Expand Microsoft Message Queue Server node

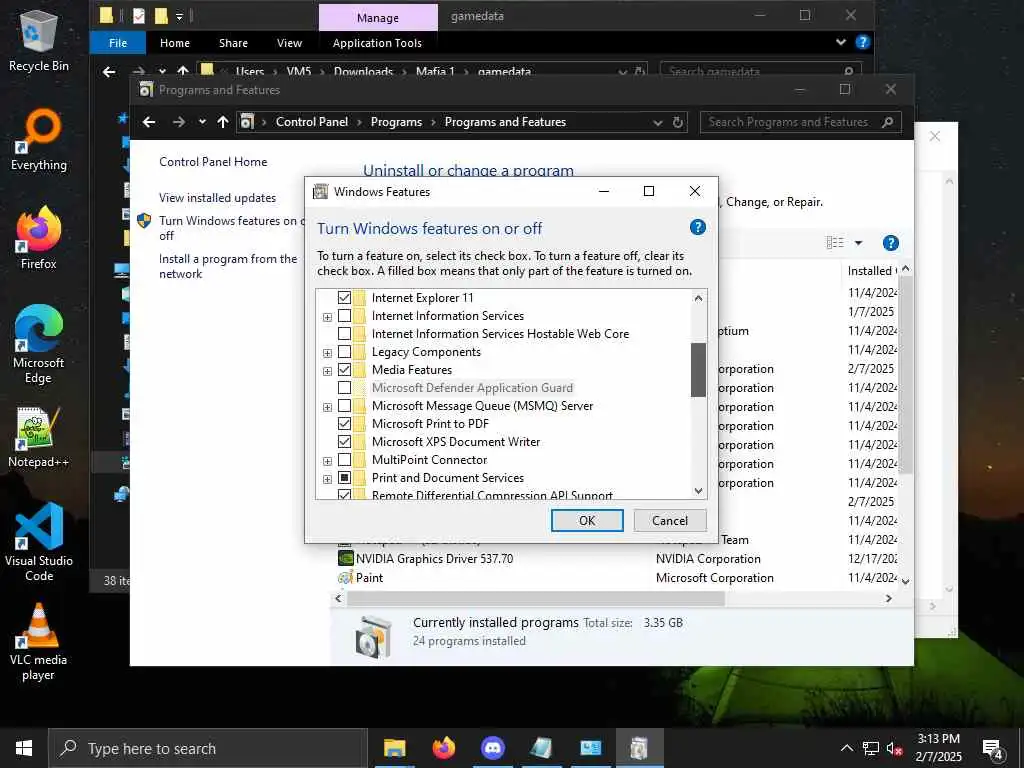[x=327, y=408]
